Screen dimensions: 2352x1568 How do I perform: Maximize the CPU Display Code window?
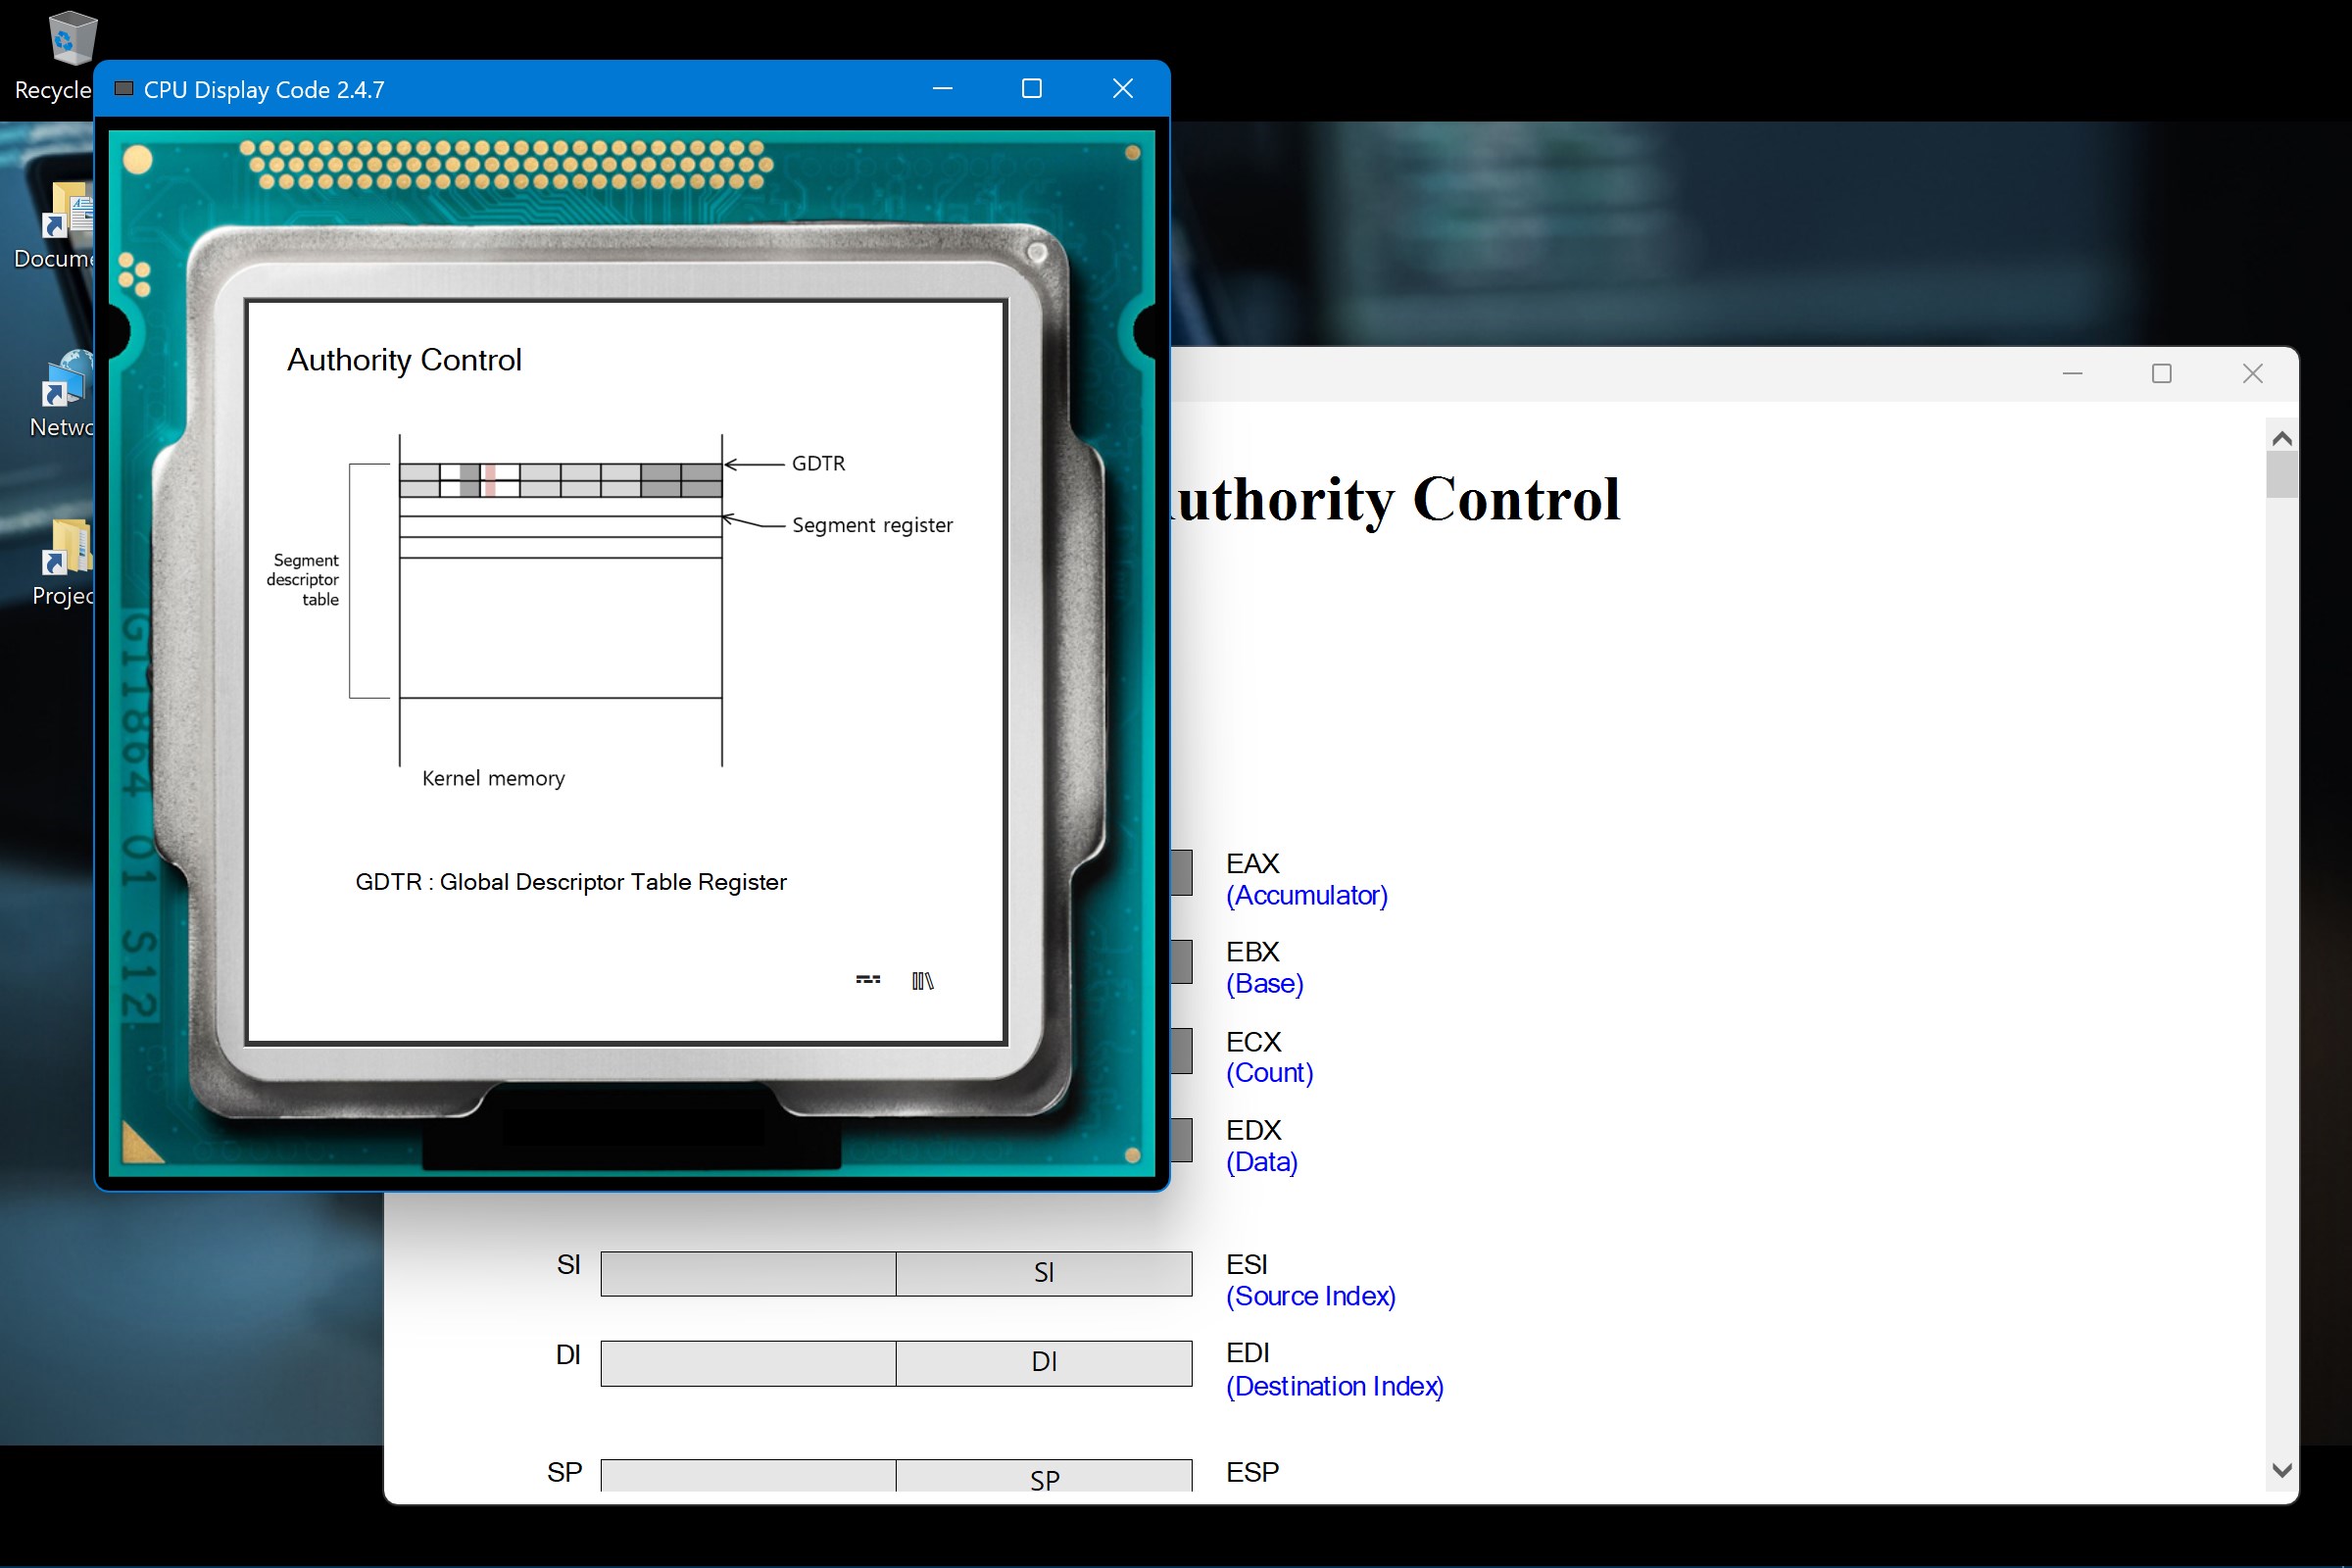1032,89
